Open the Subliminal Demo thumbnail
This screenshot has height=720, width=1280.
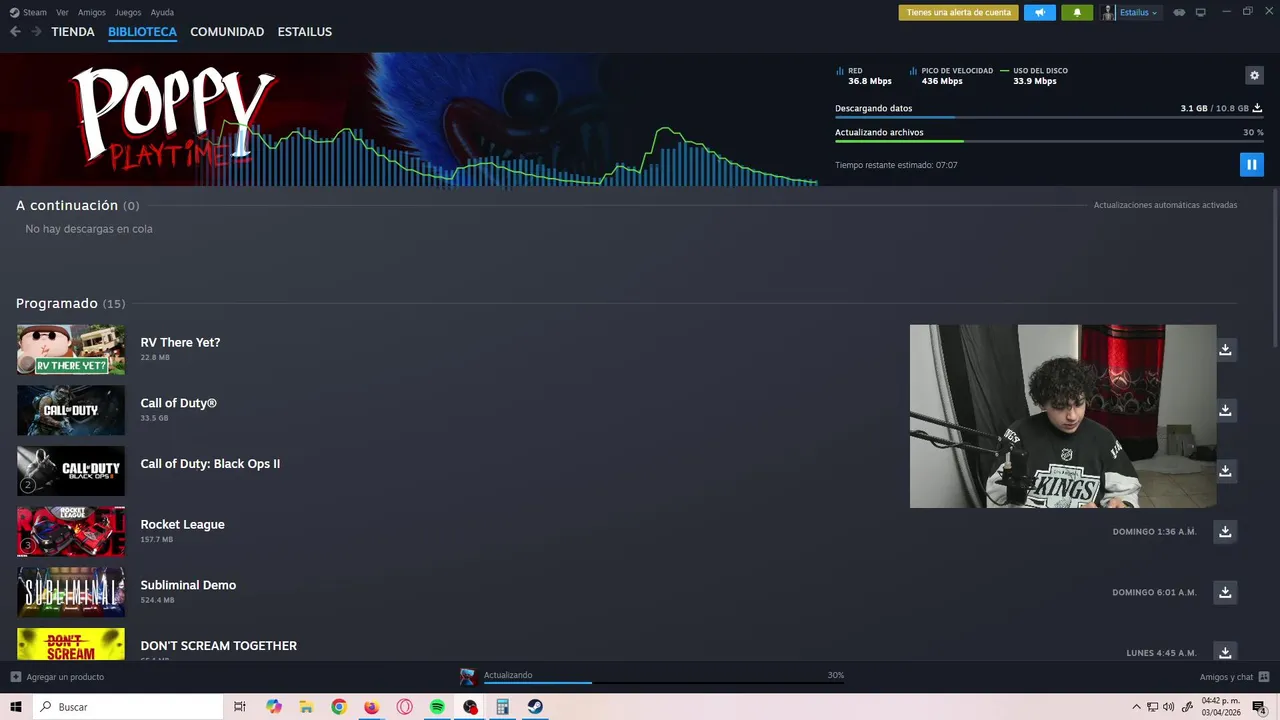coord(71,592)
